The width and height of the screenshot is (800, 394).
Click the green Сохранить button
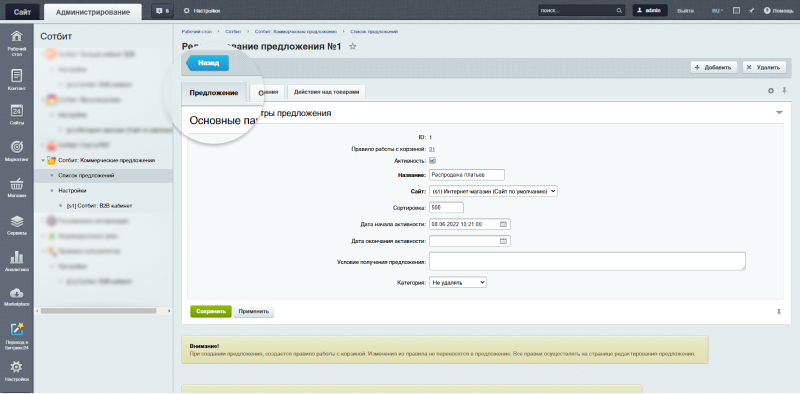coord(211,311)
